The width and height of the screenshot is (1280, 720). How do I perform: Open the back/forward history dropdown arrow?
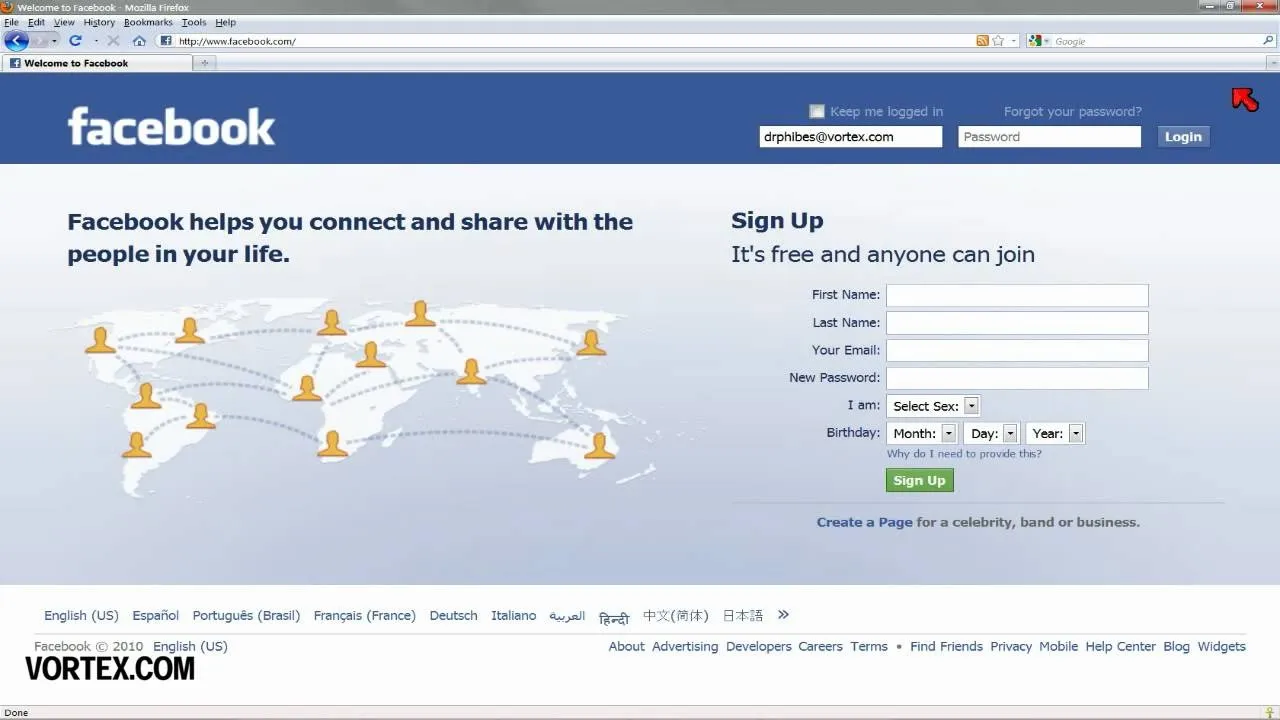pyautogui.click(x=54, y=41)
